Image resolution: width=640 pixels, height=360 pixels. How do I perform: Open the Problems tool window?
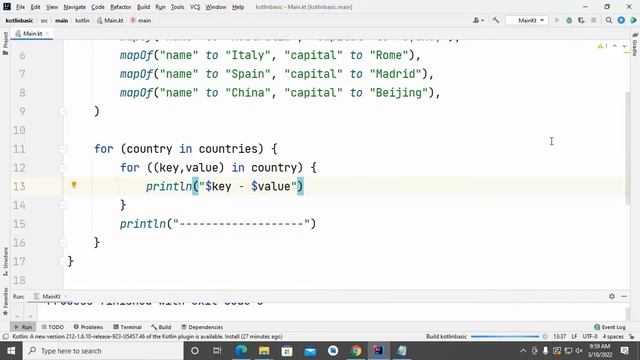tap(88, 327)
